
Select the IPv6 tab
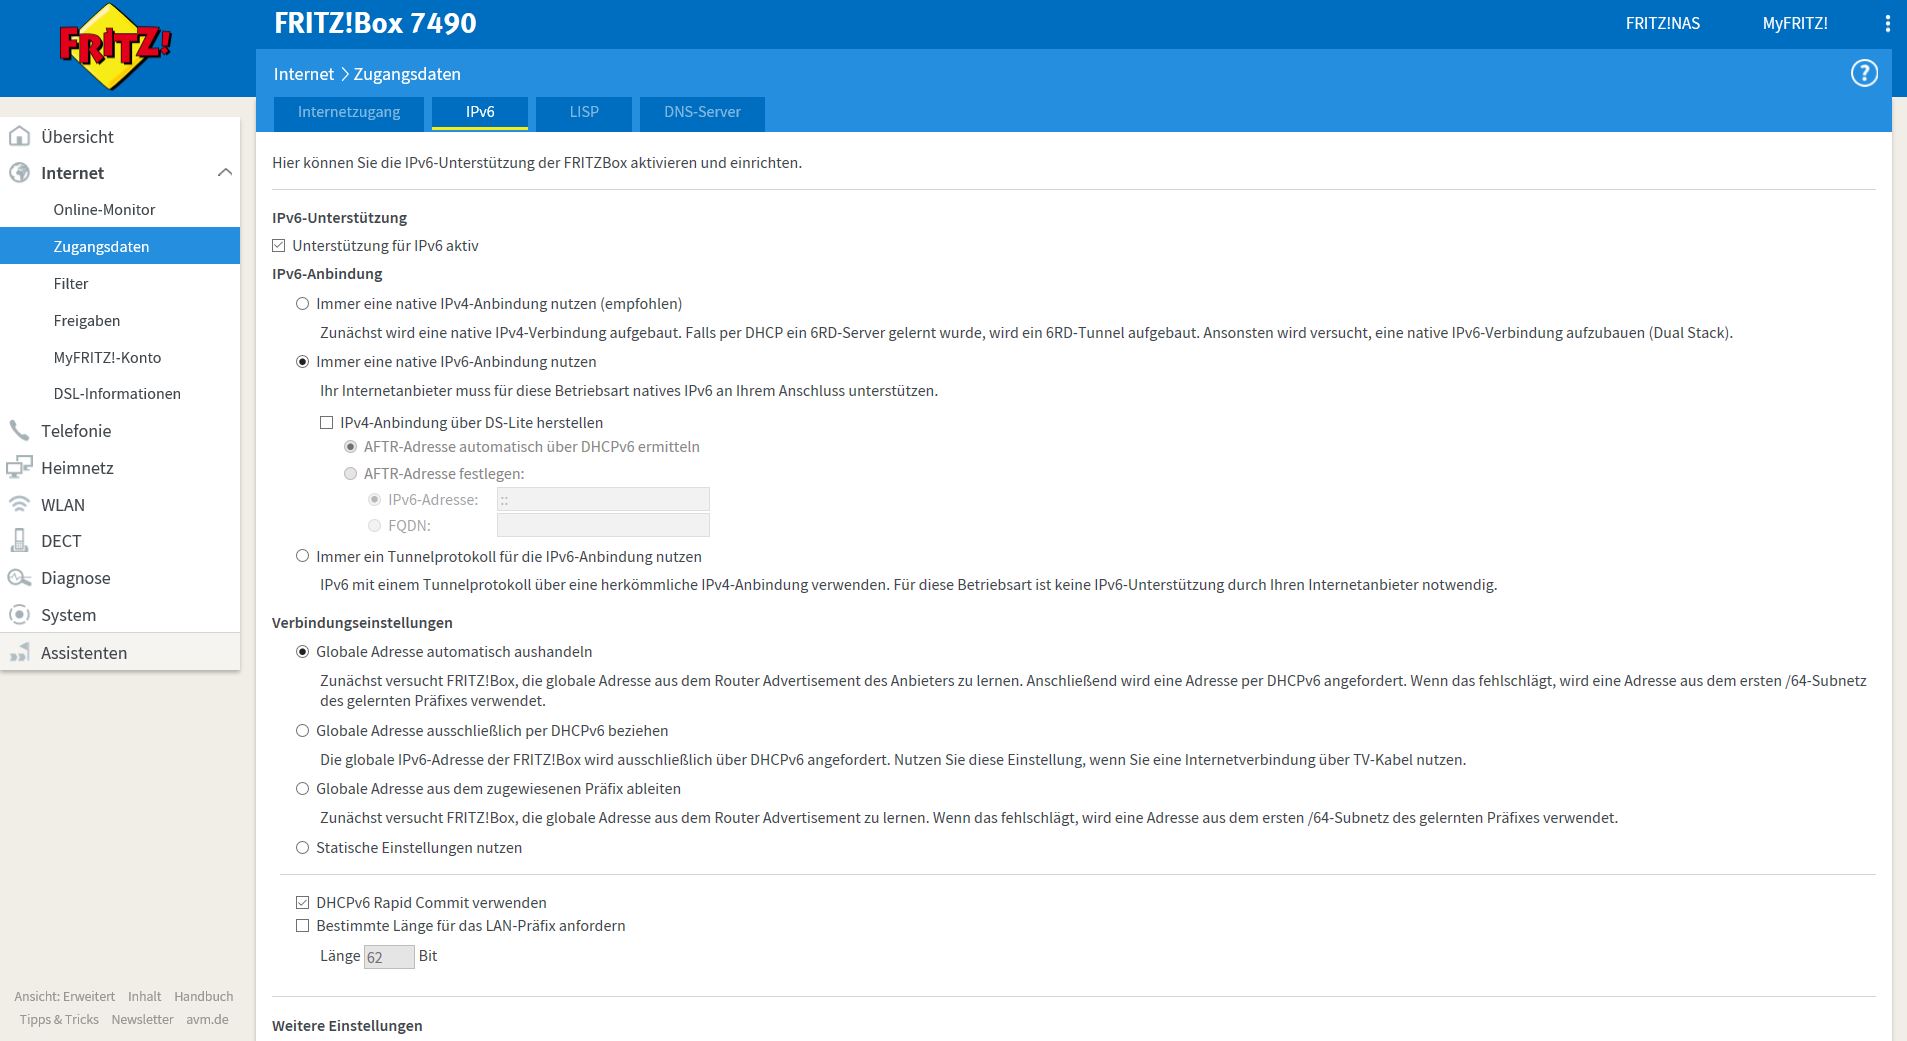(480, 112)
